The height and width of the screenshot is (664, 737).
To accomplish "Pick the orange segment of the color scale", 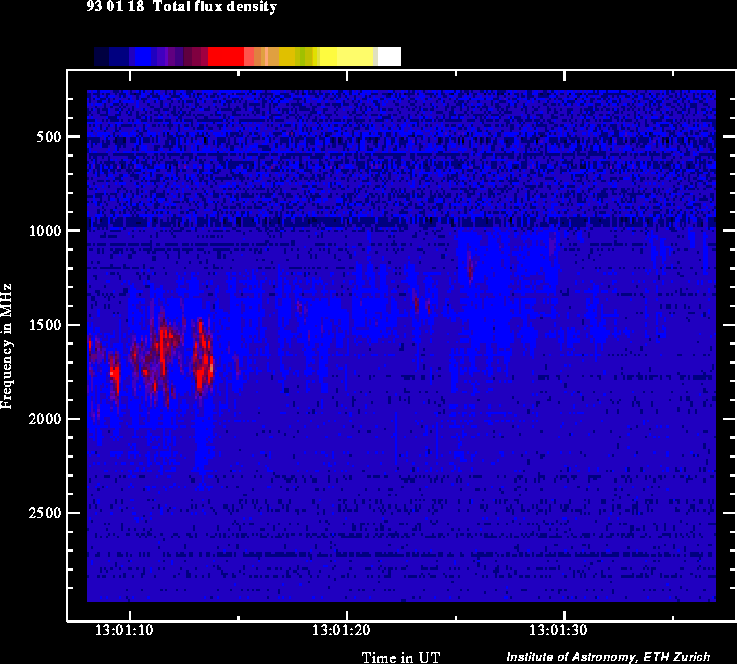I will pyautogui.click(x=273, y=56).
